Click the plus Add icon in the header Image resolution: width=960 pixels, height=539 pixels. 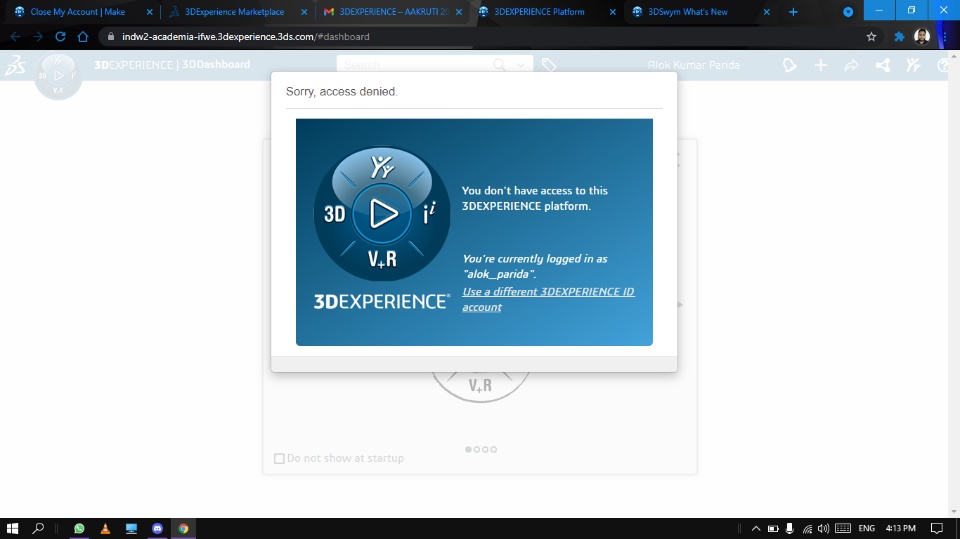click(820, 65)
